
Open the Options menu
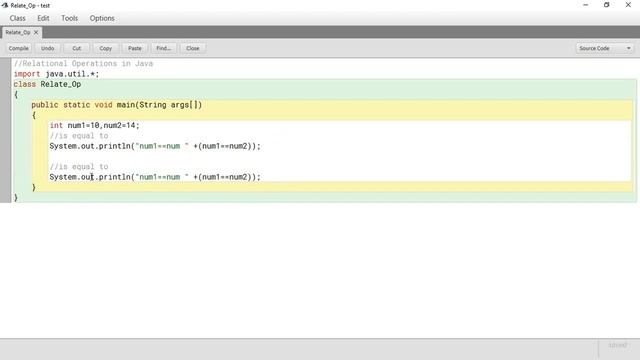[102, 18]
